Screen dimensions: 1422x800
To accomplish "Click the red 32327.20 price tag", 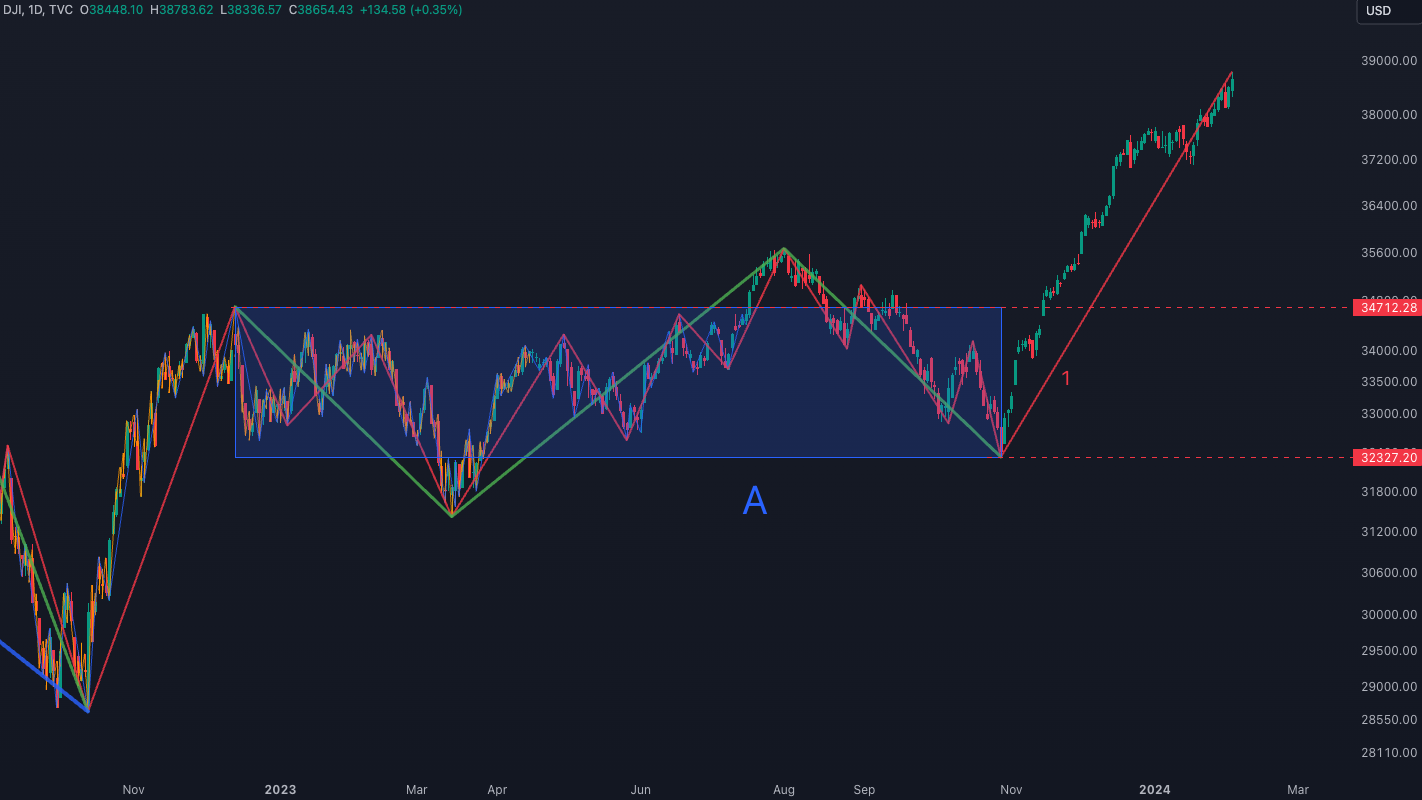I will (1385, 458).
